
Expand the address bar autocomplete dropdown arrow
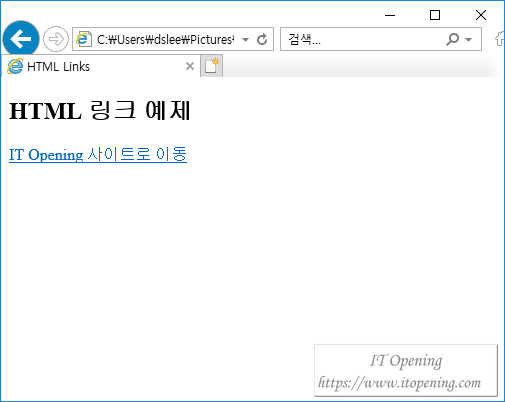pos(246,40)
